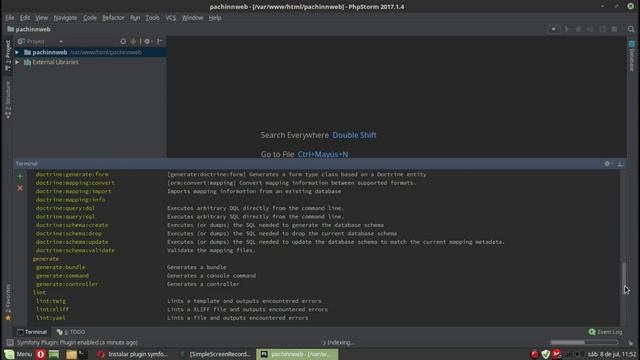Screen dimensions: 640x360
Task: Switch to pachinnweb PhpStorm taskbar window
Action: tap(297, 354)
